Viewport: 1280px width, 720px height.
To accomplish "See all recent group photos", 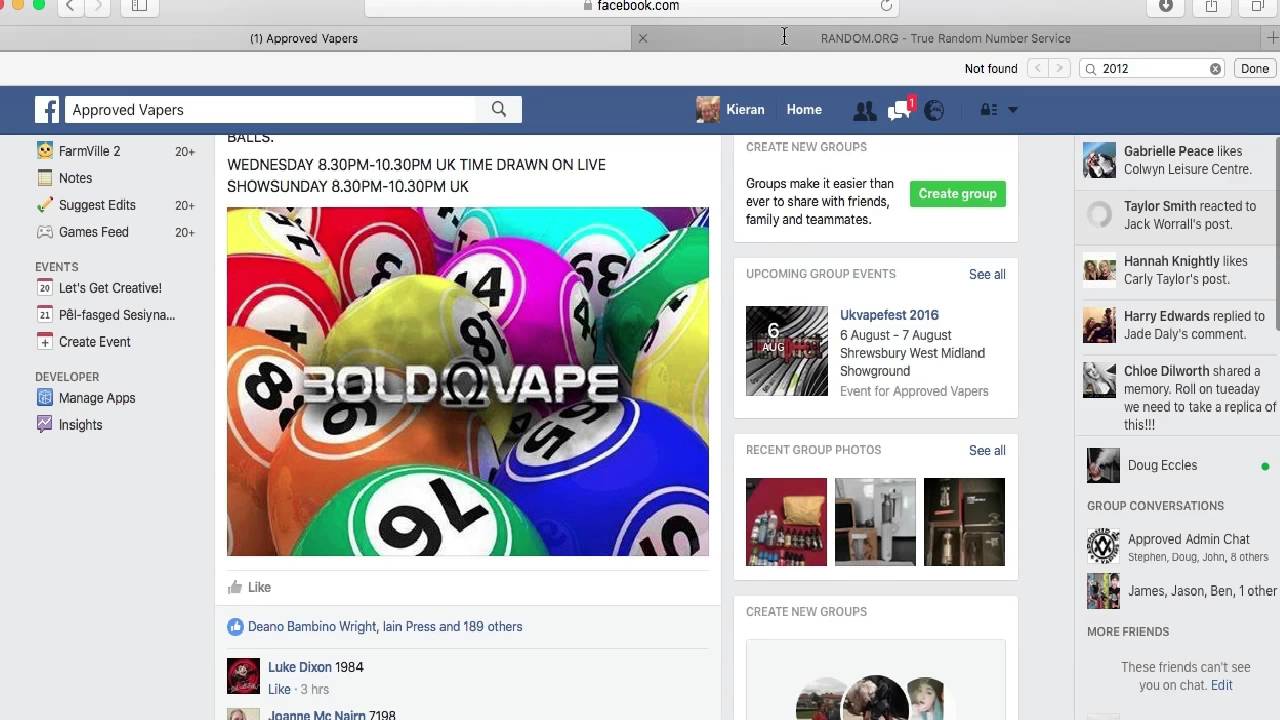I will click(987, 450).
